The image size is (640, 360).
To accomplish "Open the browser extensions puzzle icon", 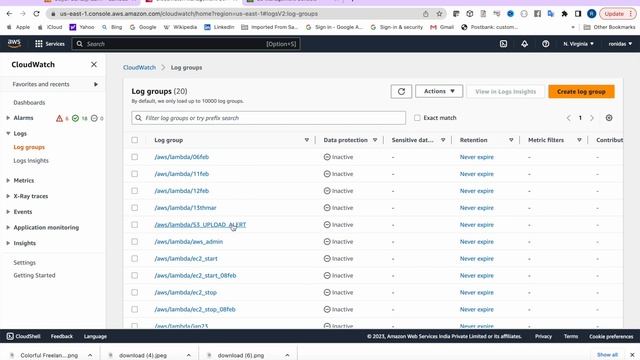I will pyautogui.click(x=564, y=13).
